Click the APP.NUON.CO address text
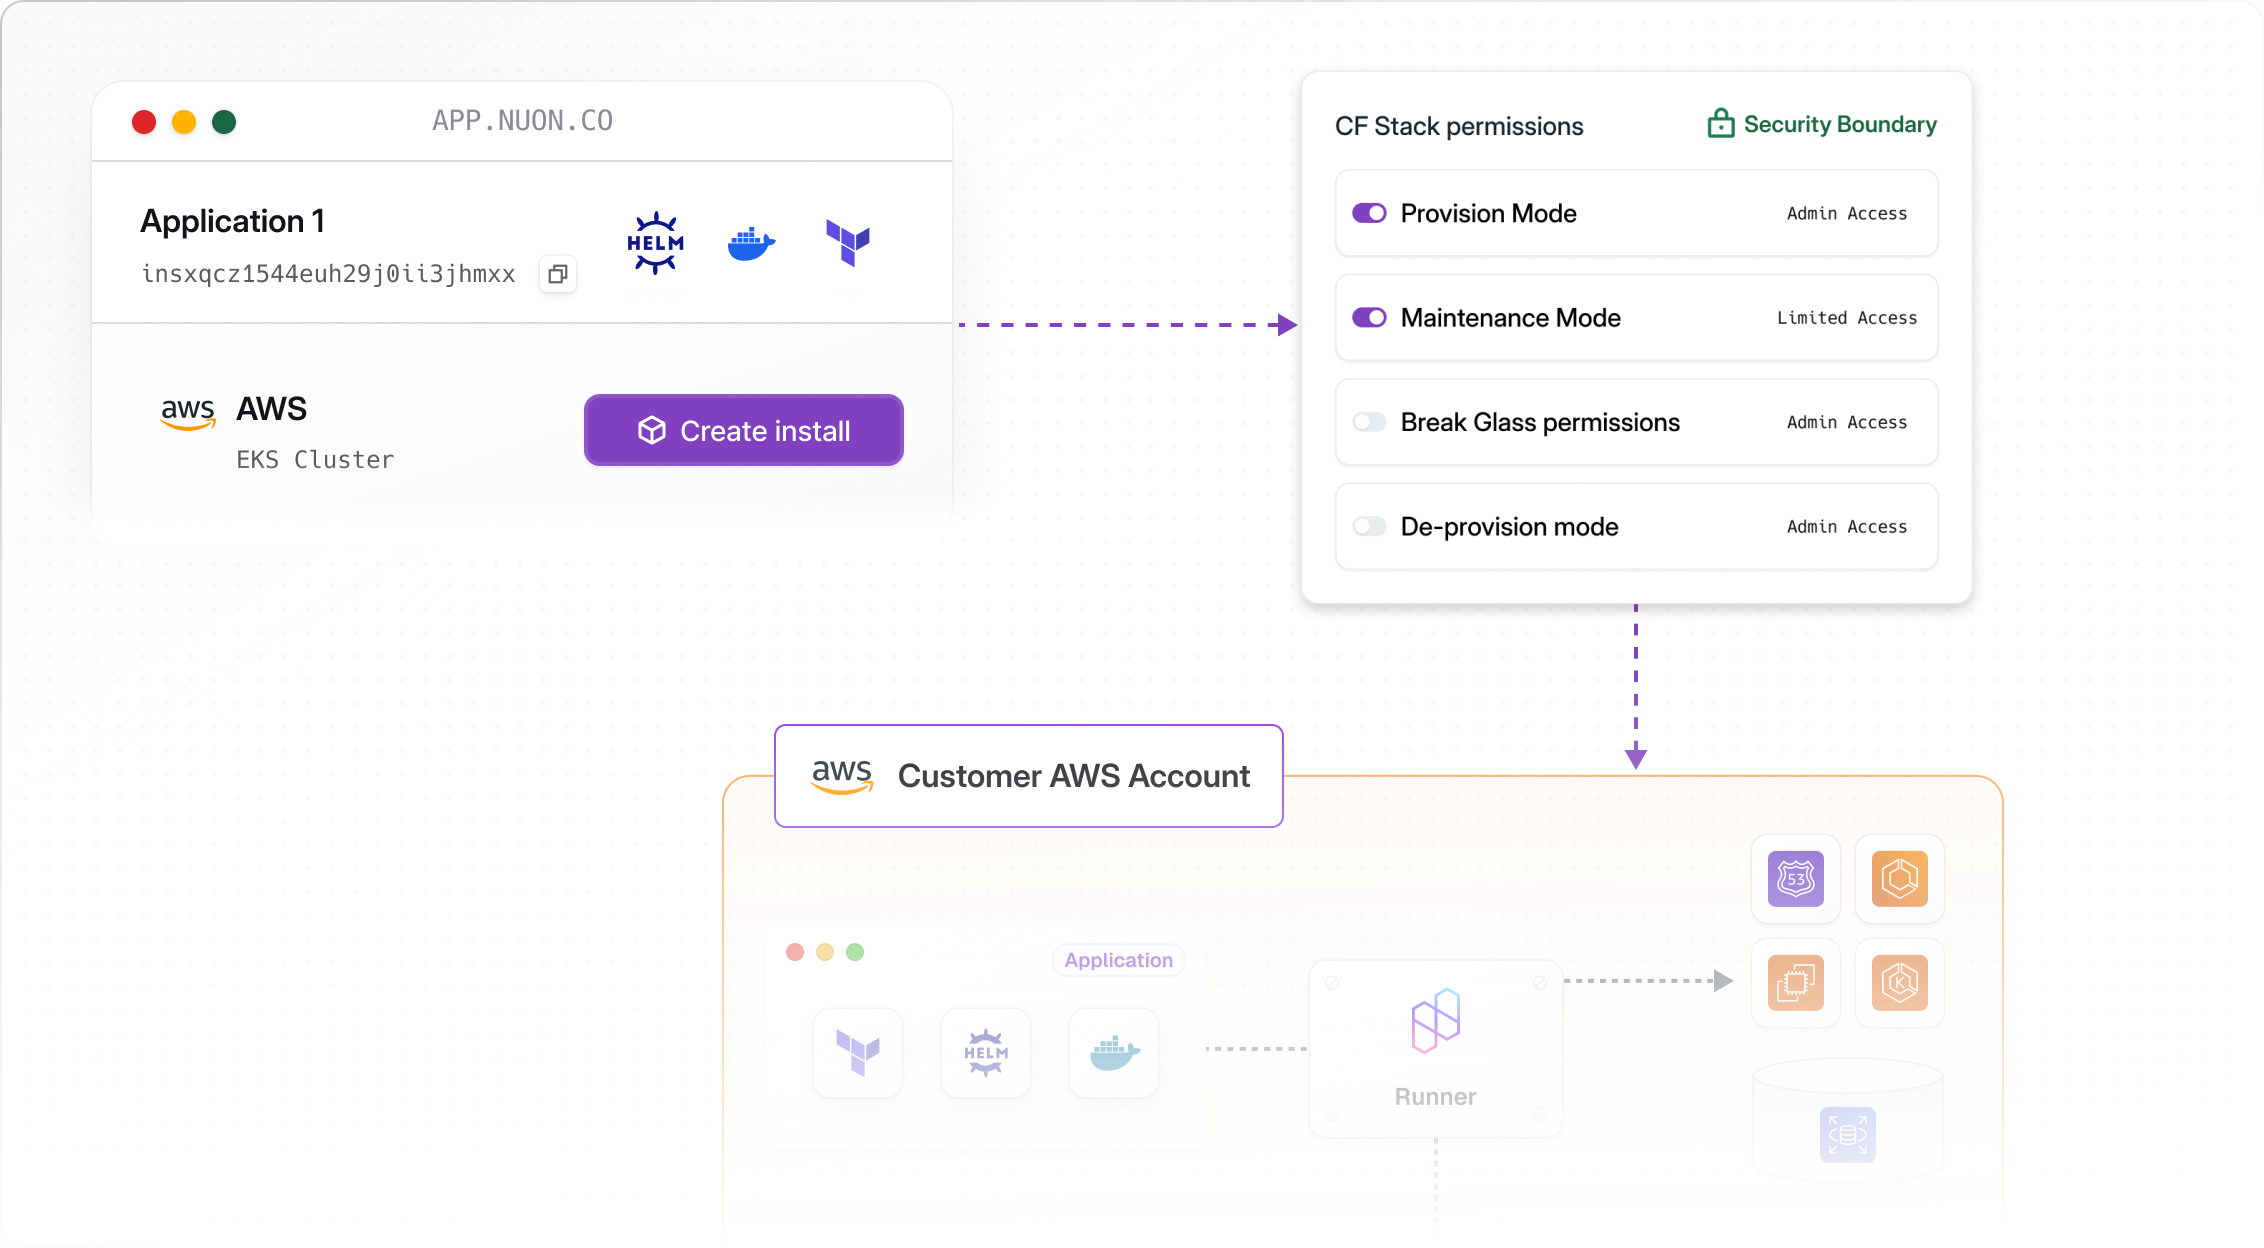Viewport: 2264px width, 1248px height. point(522,121)
